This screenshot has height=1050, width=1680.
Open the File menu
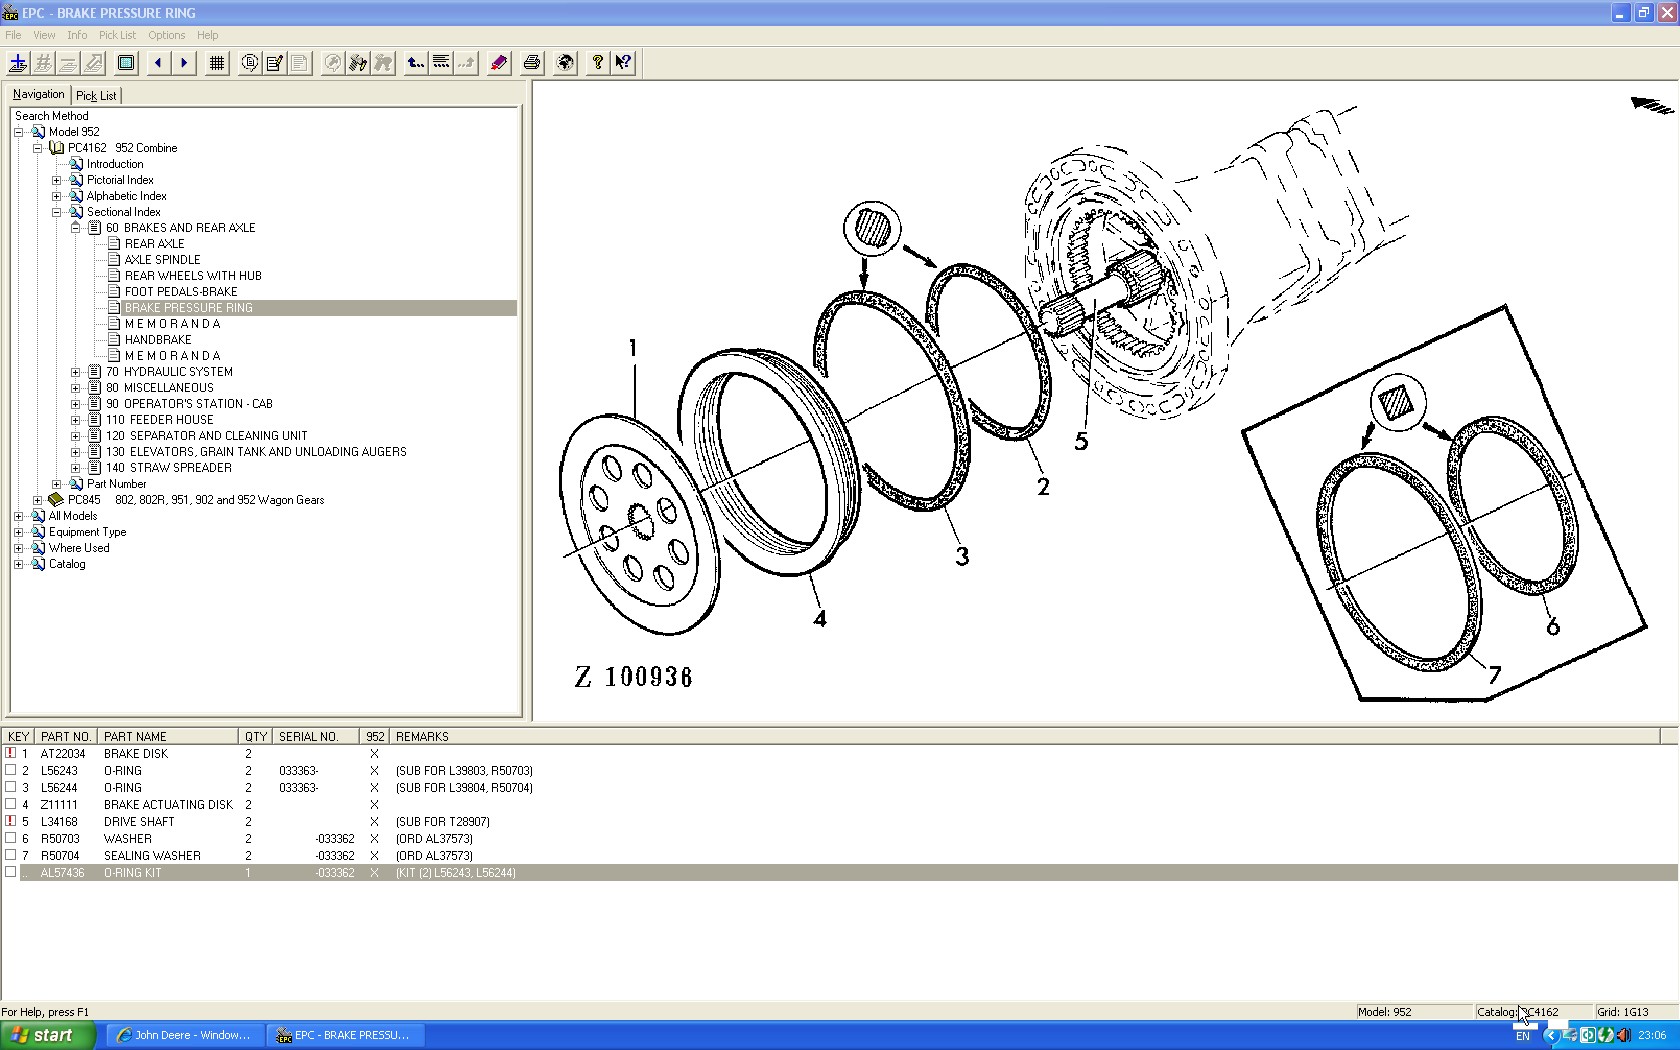[x=13, y=35]
